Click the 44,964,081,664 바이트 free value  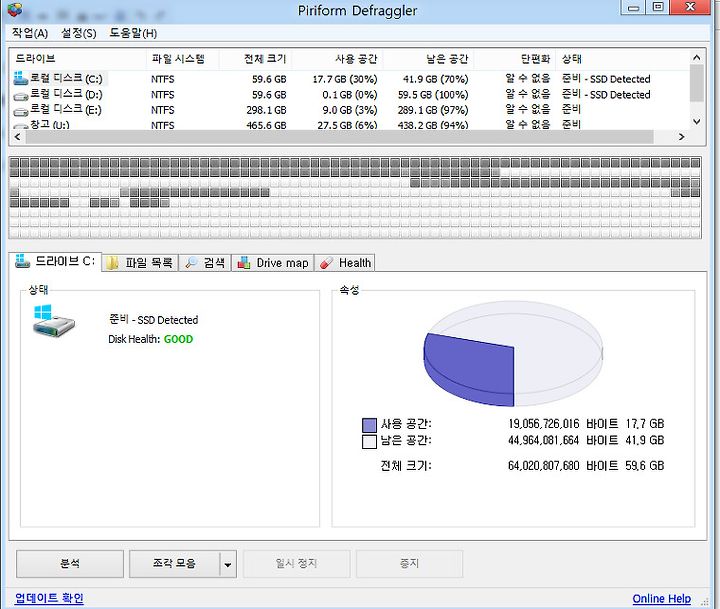click(x=563, y=440)
